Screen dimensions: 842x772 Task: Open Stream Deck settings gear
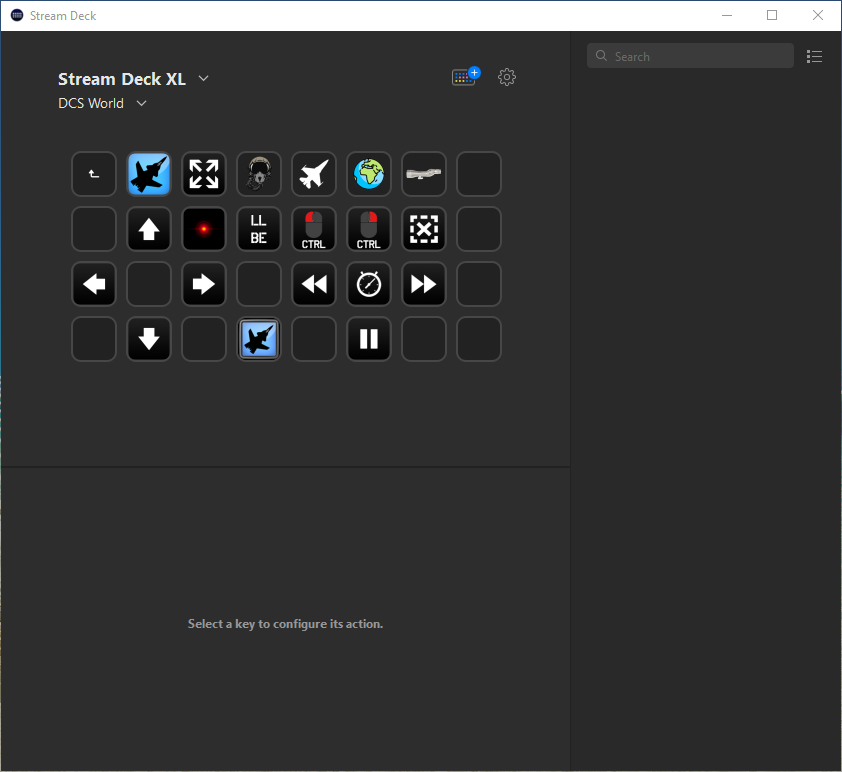coord(507,77)
